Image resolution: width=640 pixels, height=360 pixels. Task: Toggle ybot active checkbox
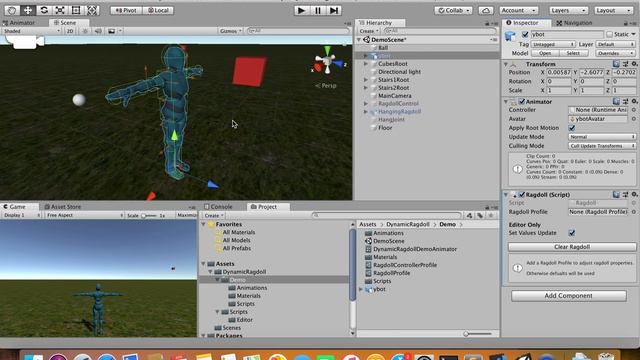point(525,34)
